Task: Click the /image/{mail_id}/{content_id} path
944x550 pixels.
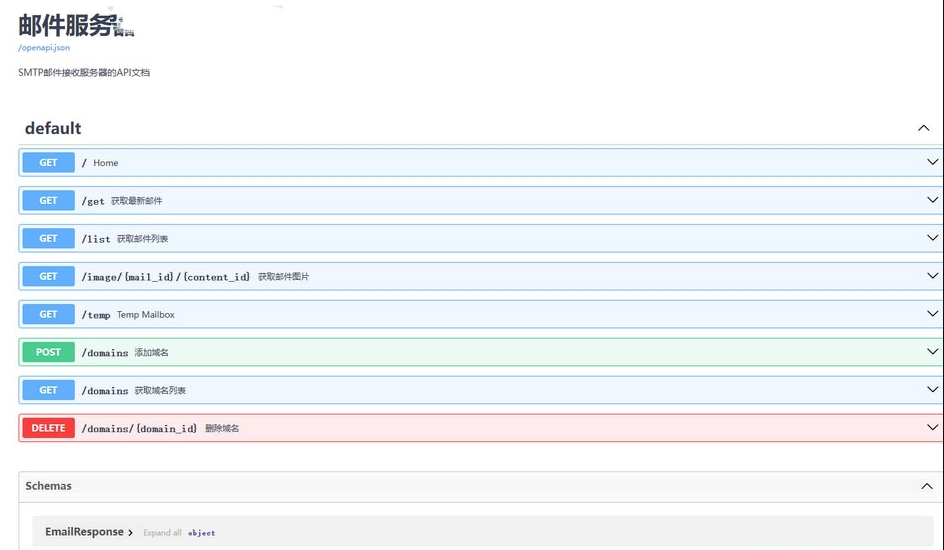Action: (x=166, y=277)
